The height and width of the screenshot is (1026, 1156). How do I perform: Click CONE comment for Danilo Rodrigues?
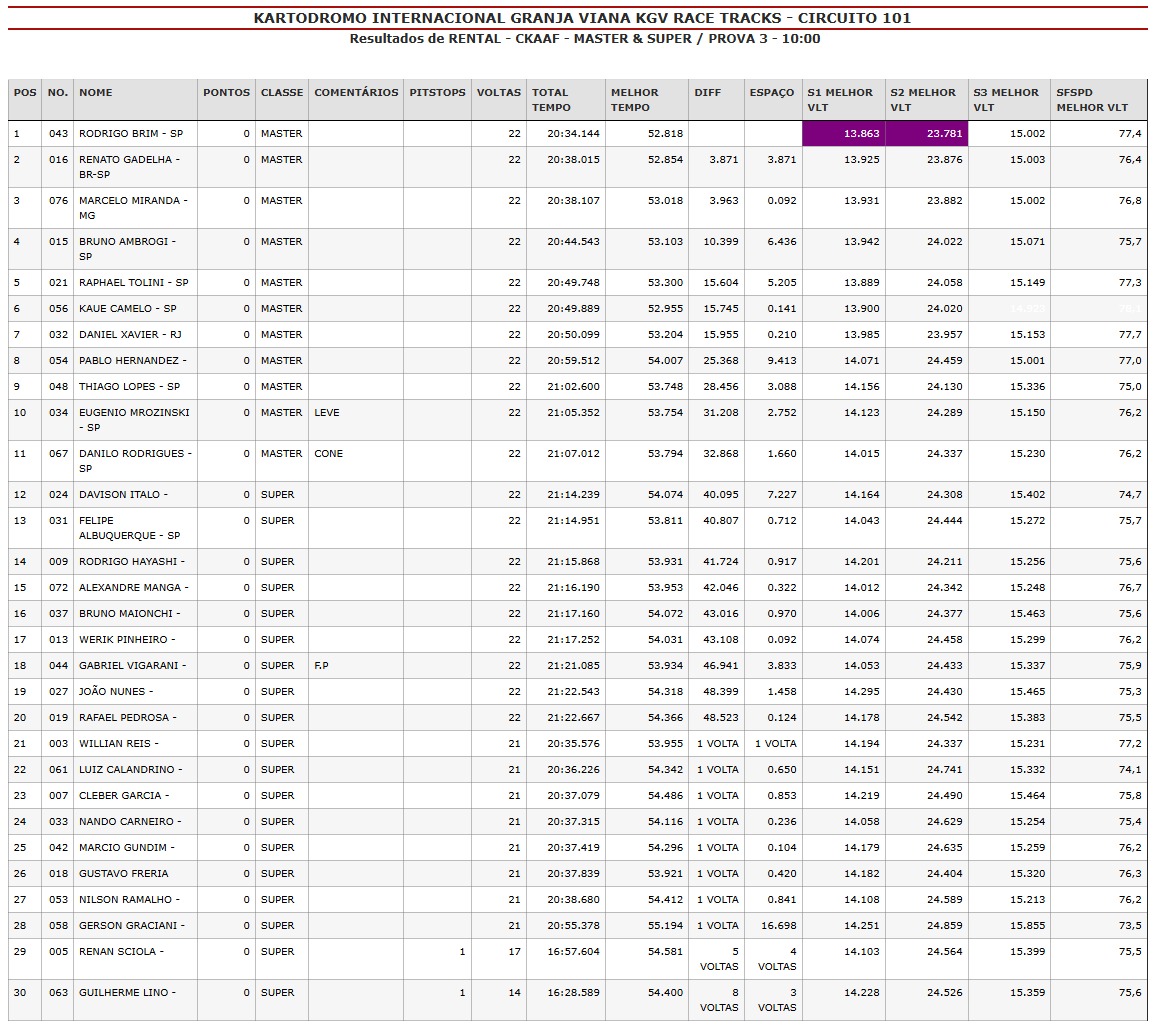point(328,454)
